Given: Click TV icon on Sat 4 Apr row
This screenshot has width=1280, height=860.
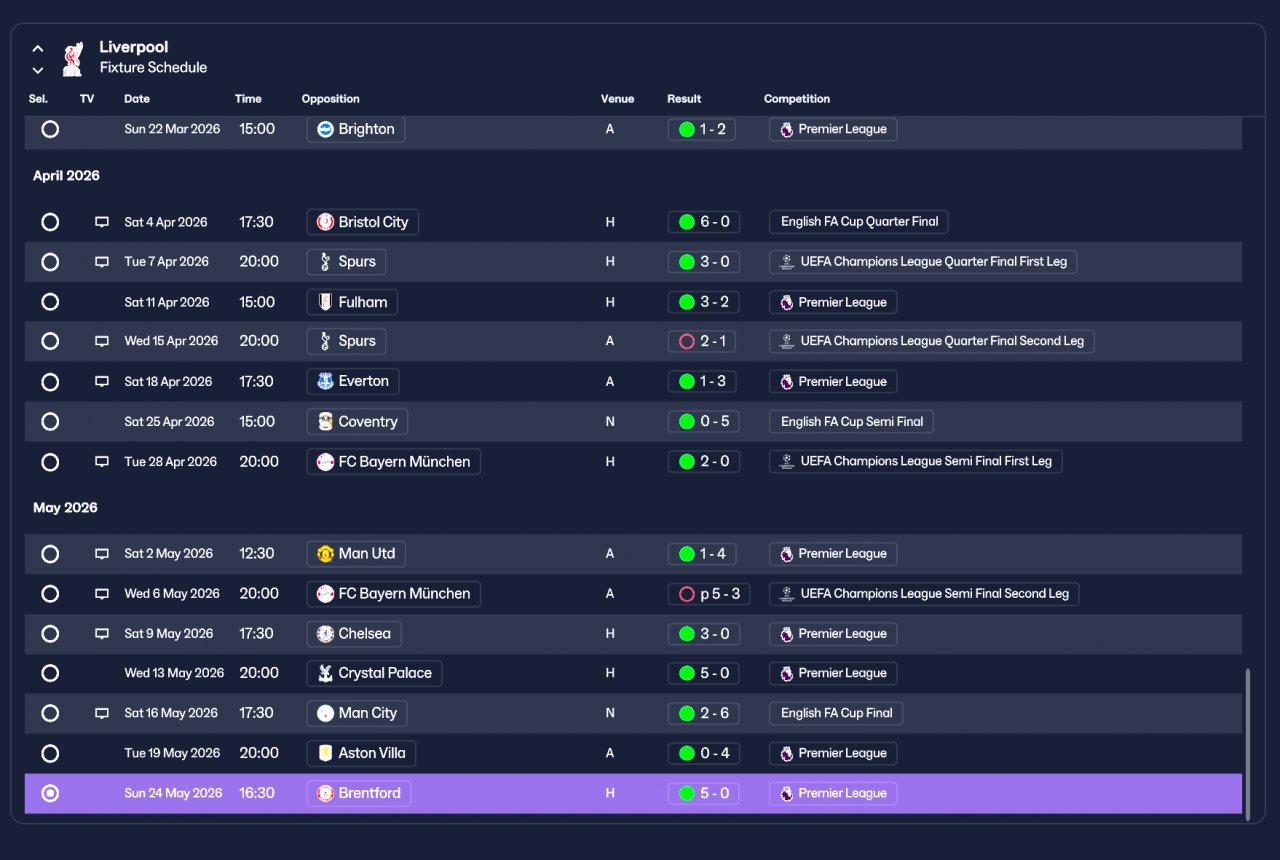Looking at the screenshot, I should [x=102, y=222].
